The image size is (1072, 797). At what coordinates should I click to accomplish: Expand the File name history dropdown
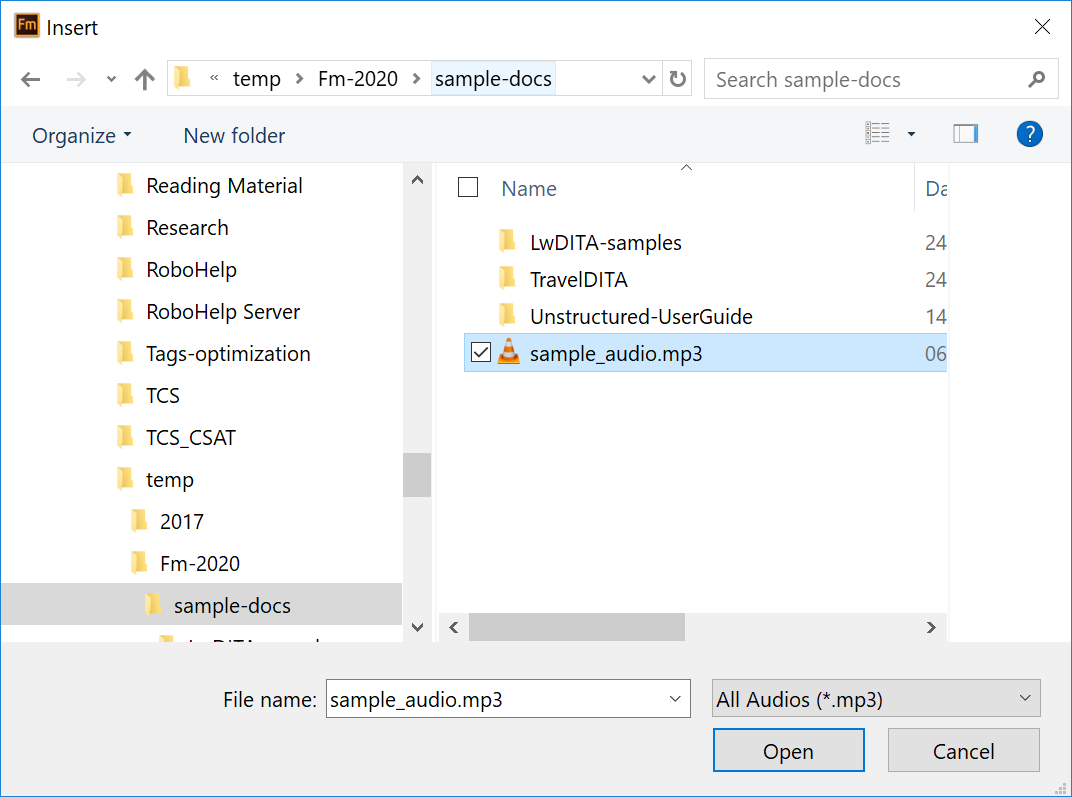click(675, 700)
